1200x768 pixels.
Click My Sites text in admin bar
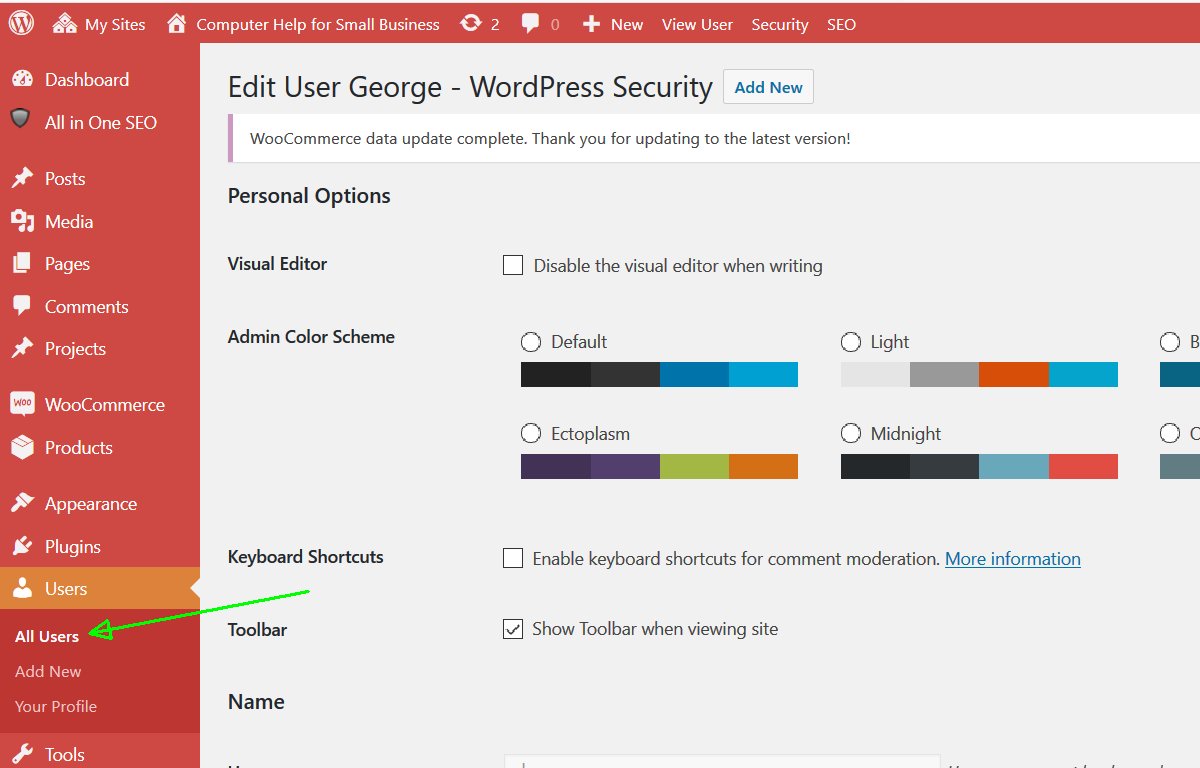click(115, 24)
